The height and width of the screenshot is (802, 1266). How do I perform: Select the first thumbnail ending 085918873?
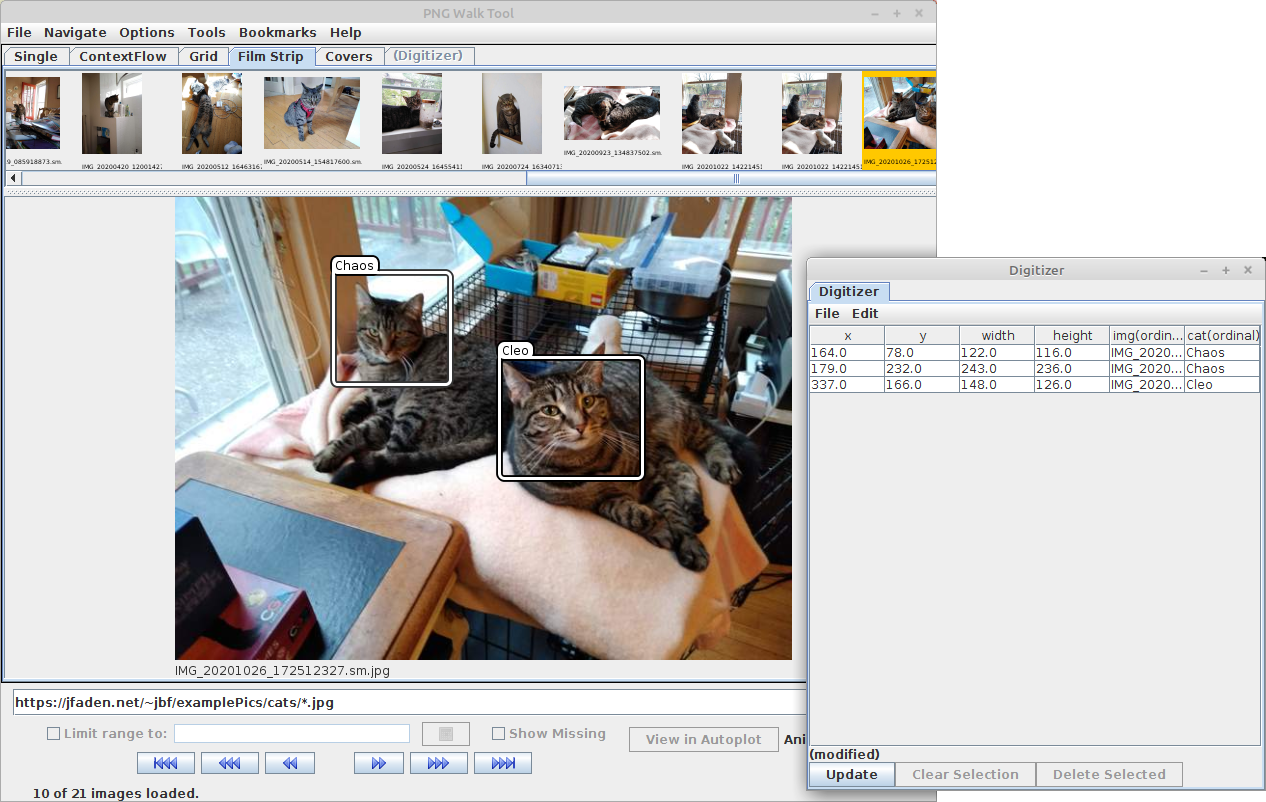click(x=33, y=113)
